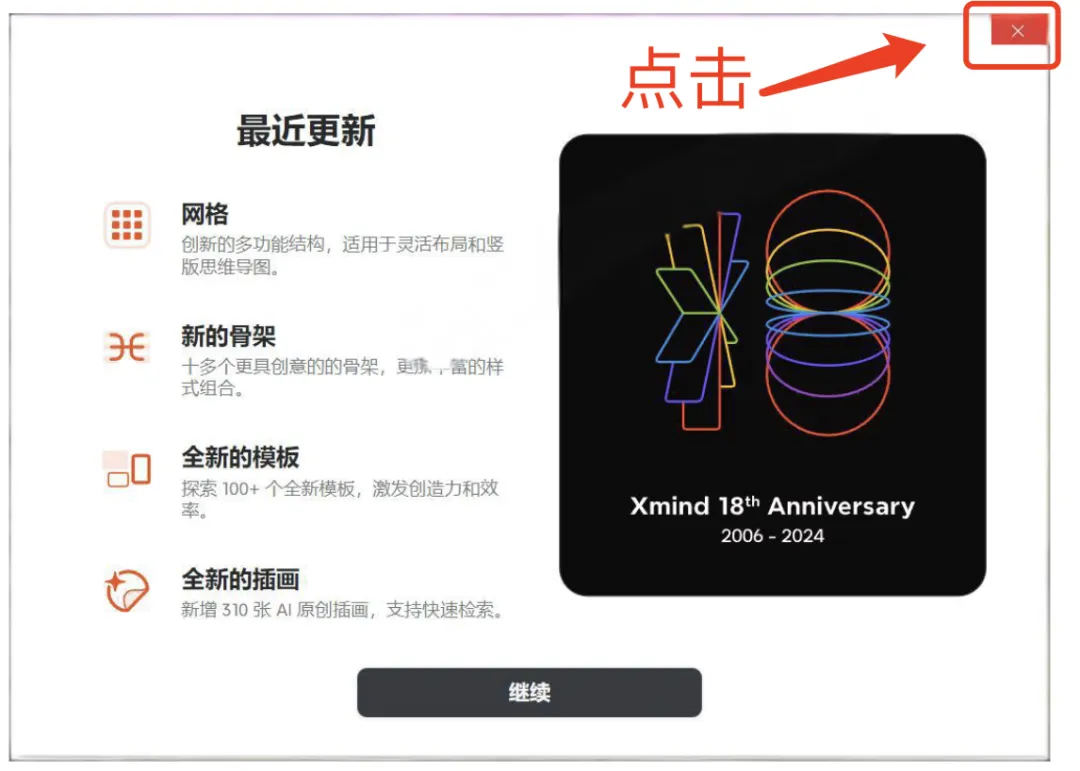Click the orange grid structure icon

(x=127, y=225)
